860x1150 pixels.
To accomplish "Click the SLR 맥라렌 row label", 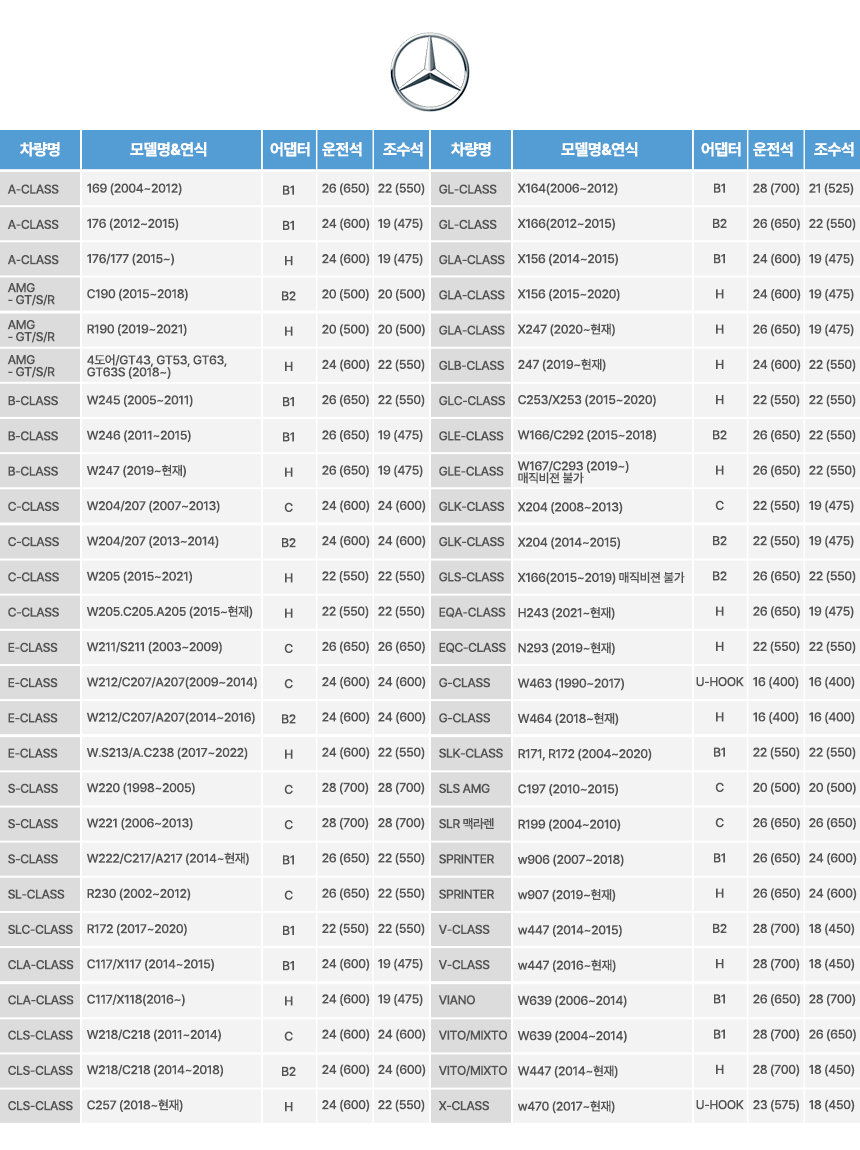I will pos(468,824).
